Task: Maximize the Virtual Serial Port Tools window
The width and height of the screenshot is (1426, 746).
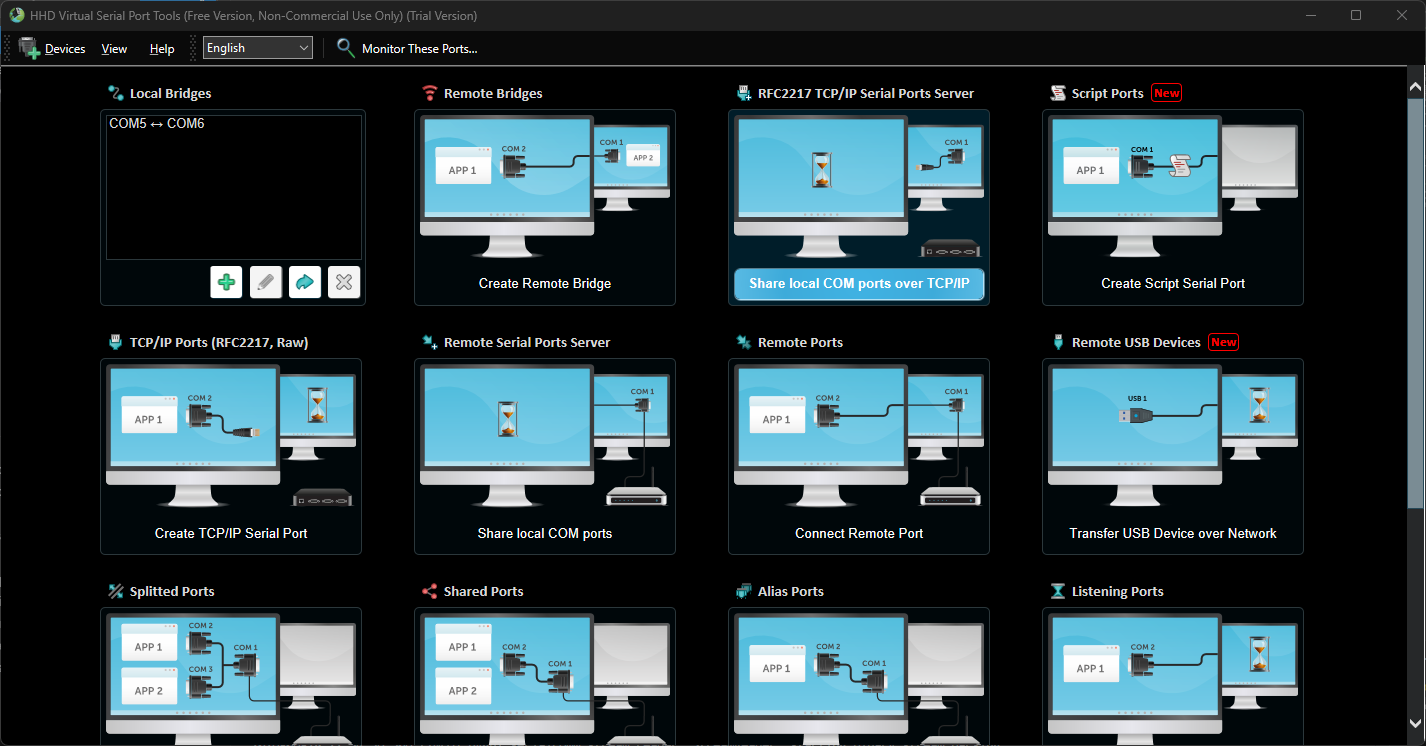Action: 1356,15
